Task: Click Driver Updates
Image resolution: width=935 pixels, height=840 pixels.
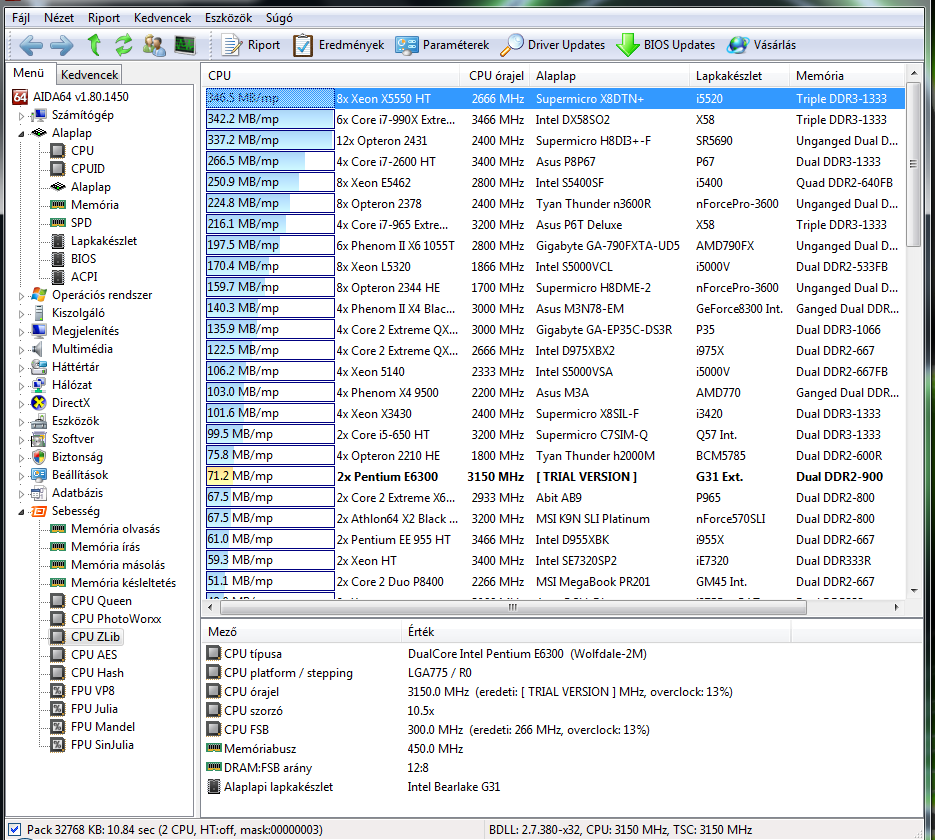Action: pos(553,45)
